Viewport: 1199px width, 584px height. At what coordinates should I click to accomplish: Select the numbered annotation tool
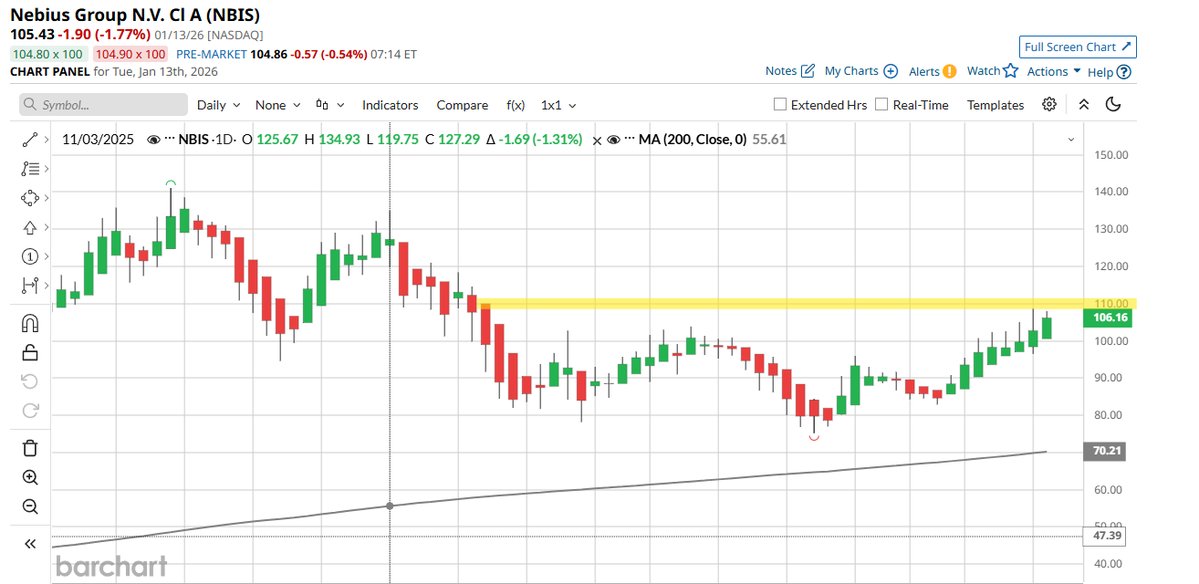point(30,256)
